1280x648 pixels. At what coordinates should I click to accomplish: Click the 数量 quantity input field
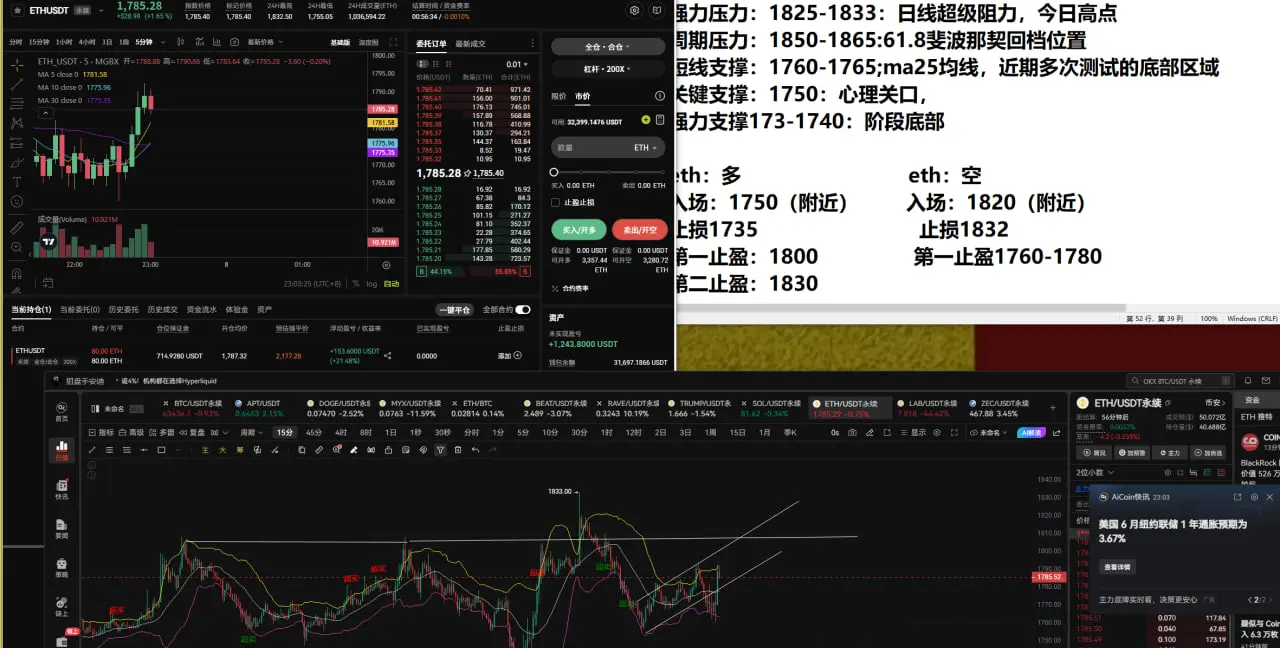608,147
